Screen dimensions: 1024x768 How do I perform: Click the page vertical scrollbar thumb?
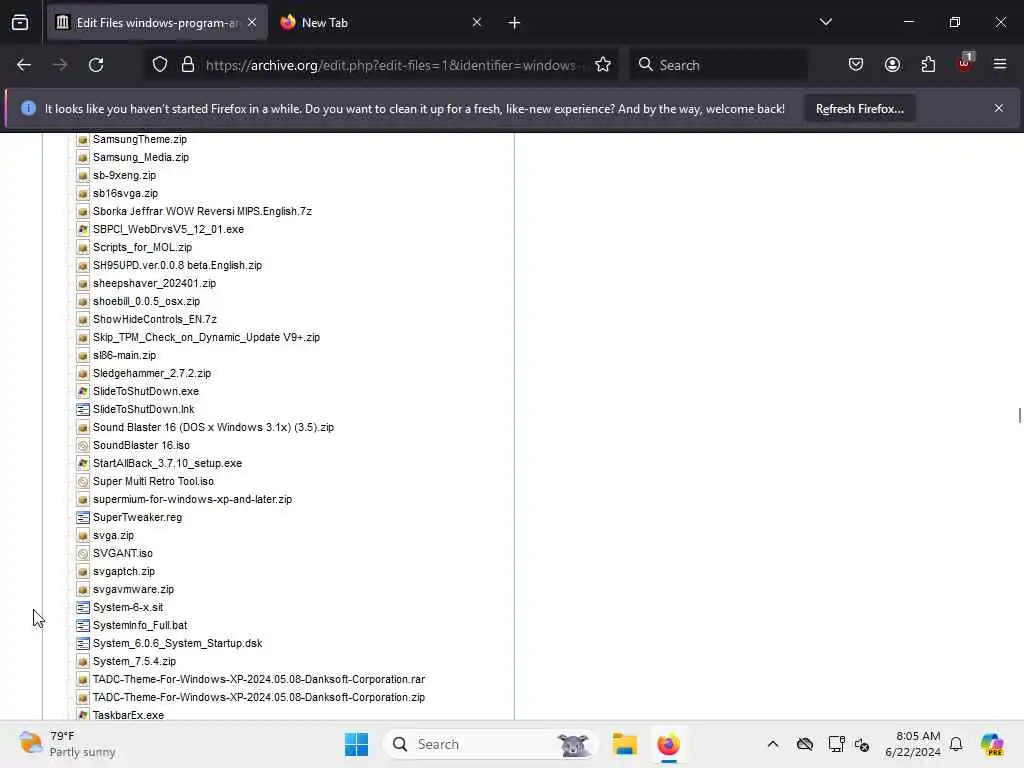1019,415
